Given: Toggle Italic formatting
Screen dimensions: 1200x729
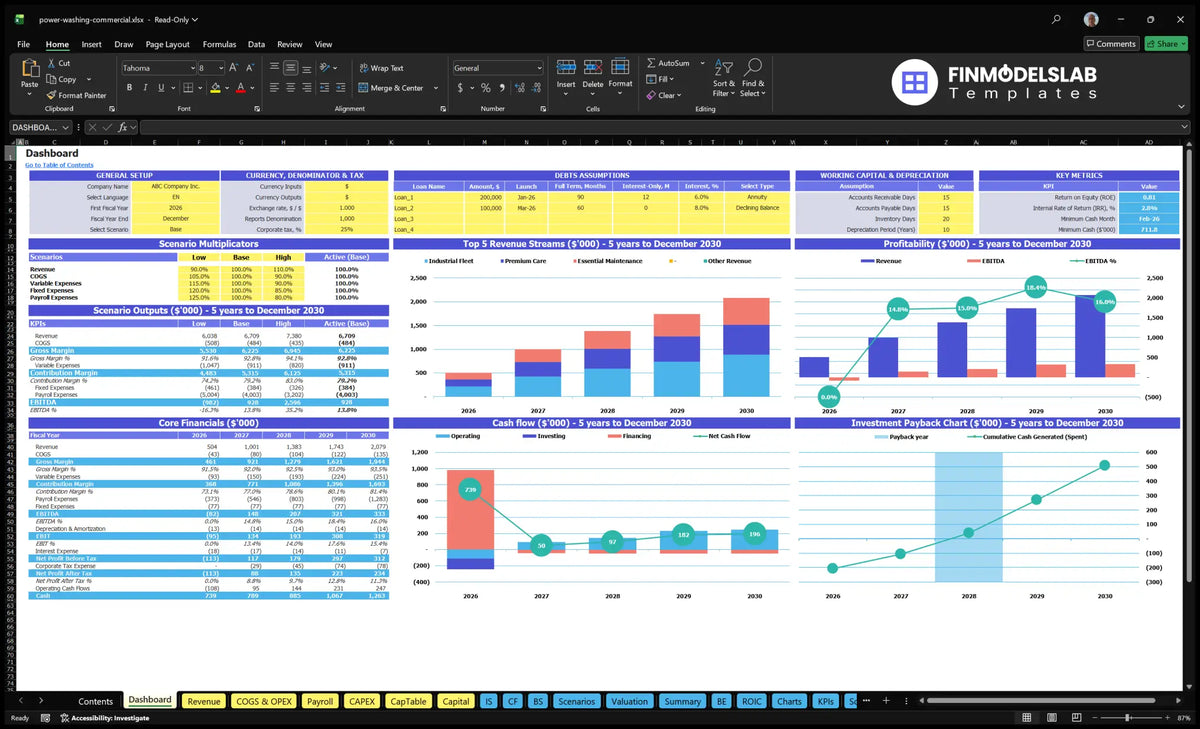Looking at the screenshot, I should 144,88.
